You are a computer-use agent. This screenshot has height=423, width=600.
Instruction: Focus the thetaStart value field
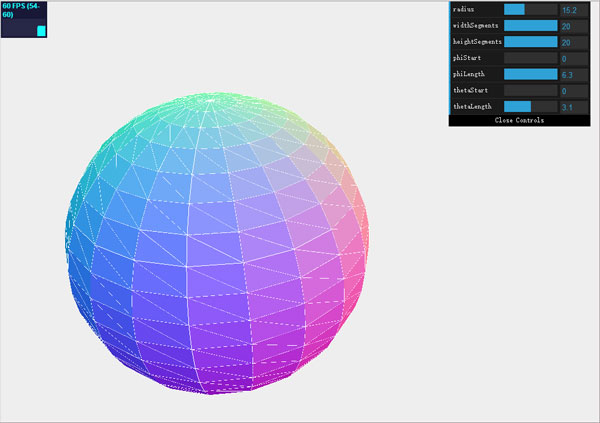[x=574, y=90]
